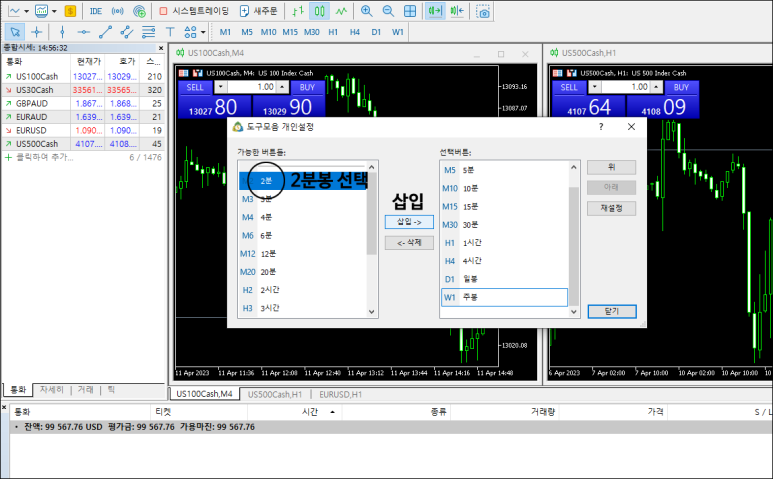Image resolution: width=773 pixels, height=479 pixels.
Task: Click 재설정 reset button
Action: click(611, 208)
